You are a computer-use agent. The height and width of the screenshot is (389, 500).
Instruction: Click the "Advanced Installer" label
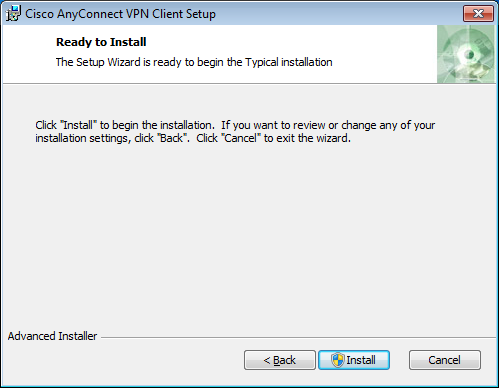(x=52, y=336)
